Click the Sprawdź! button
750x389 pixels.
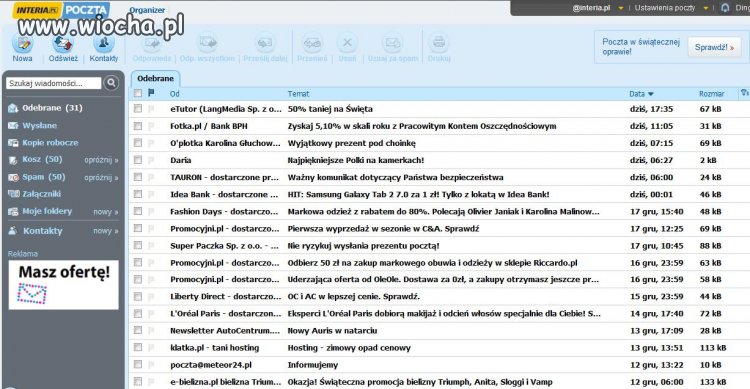click(714, 47)
